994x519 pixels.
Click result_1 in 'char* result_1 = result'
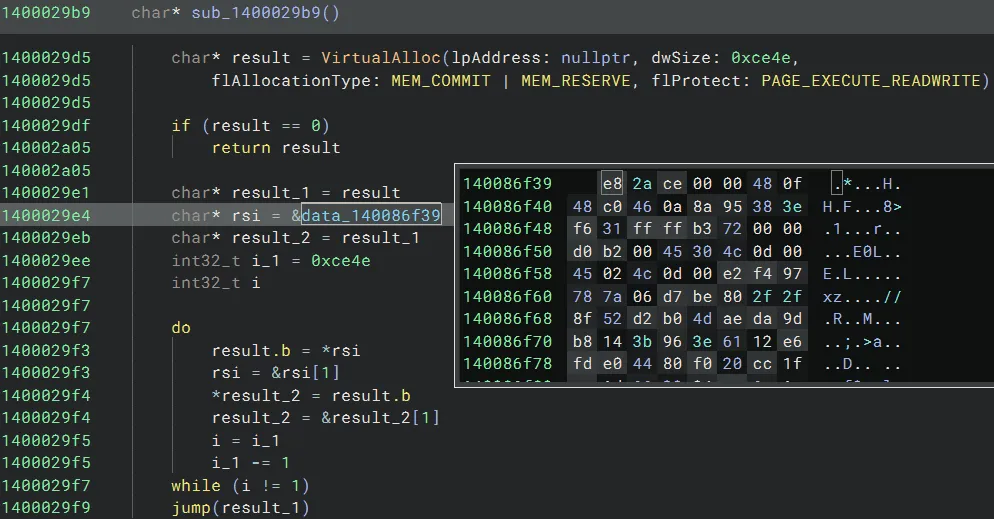pos(271,193)
